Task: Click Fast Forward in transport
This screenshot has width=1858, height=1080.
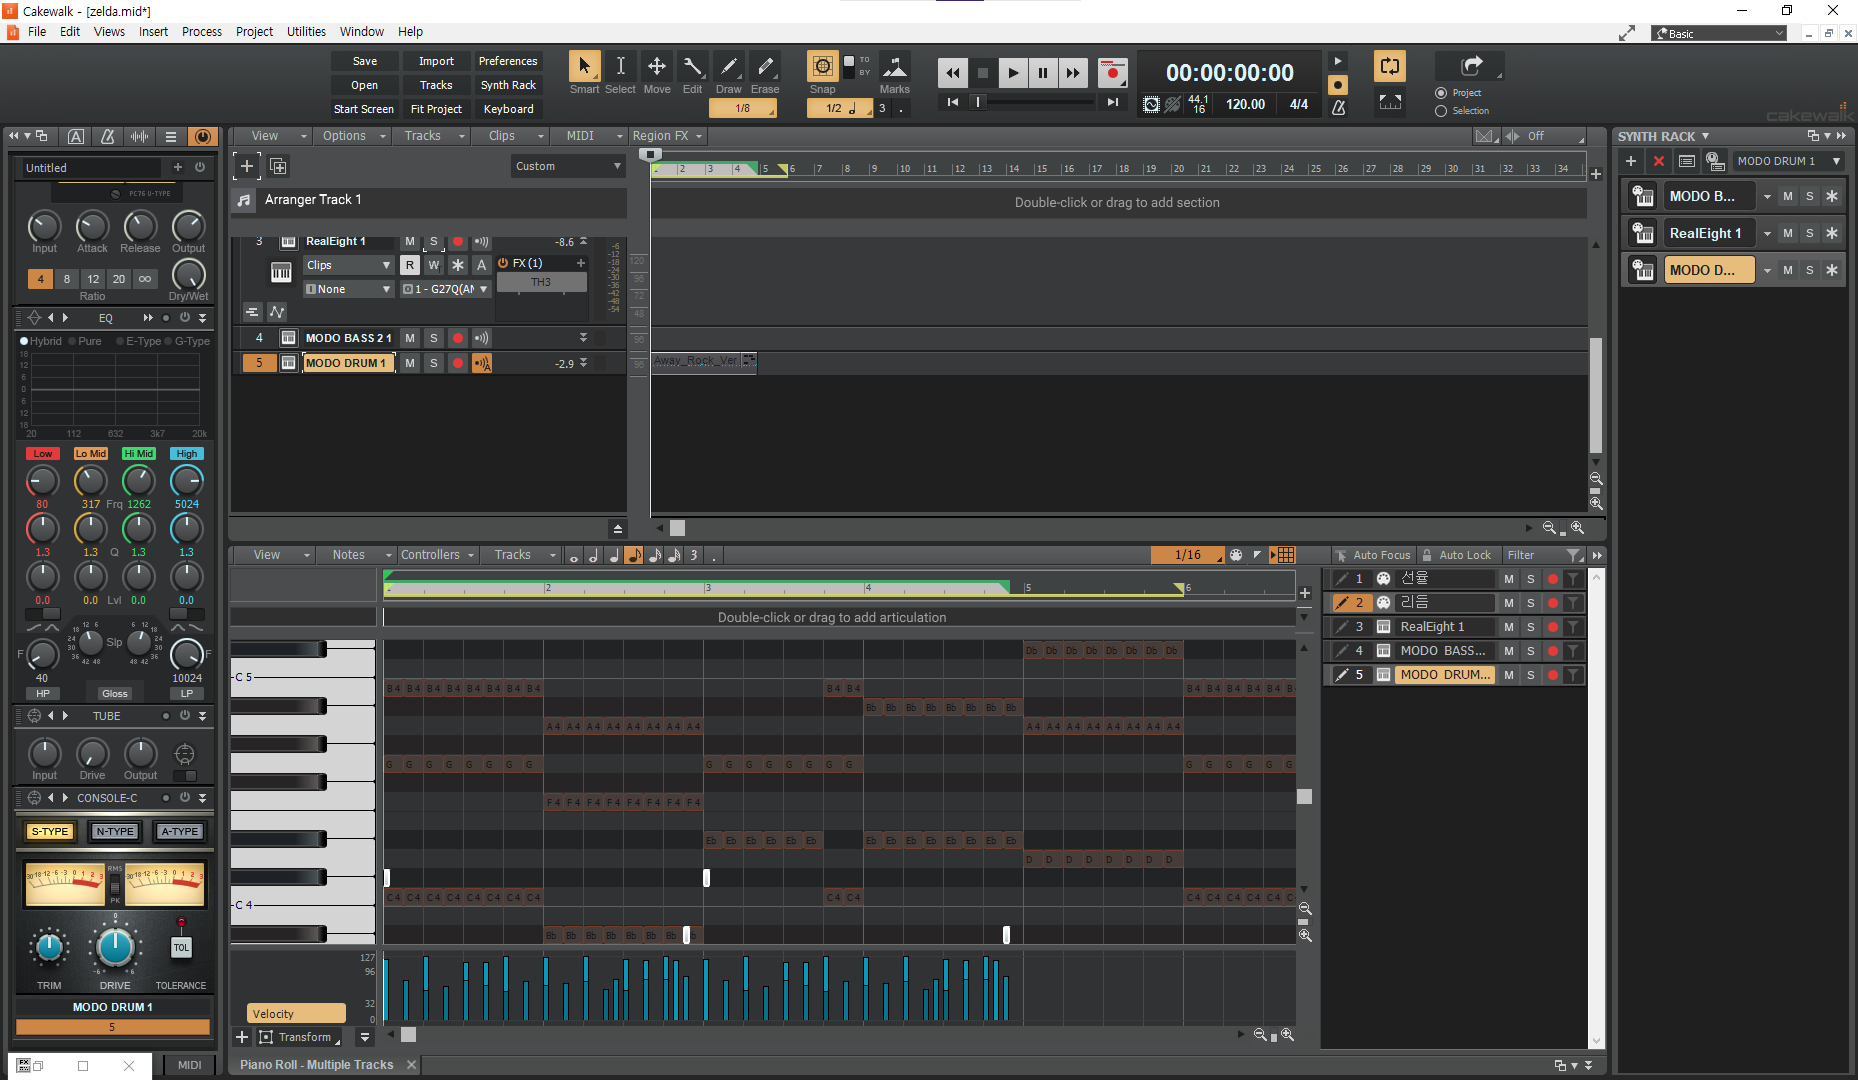Action: click(1073, 73)
